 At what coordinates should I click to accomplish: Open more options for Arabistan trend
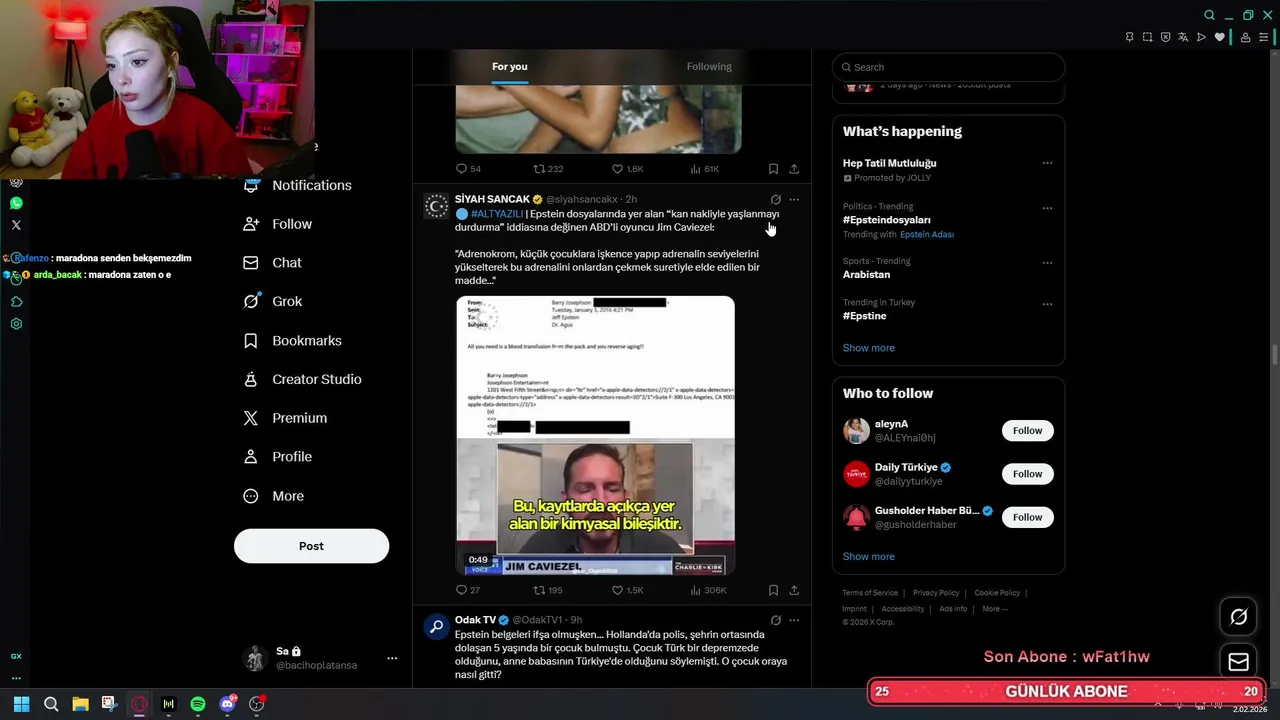(1047, 262)
